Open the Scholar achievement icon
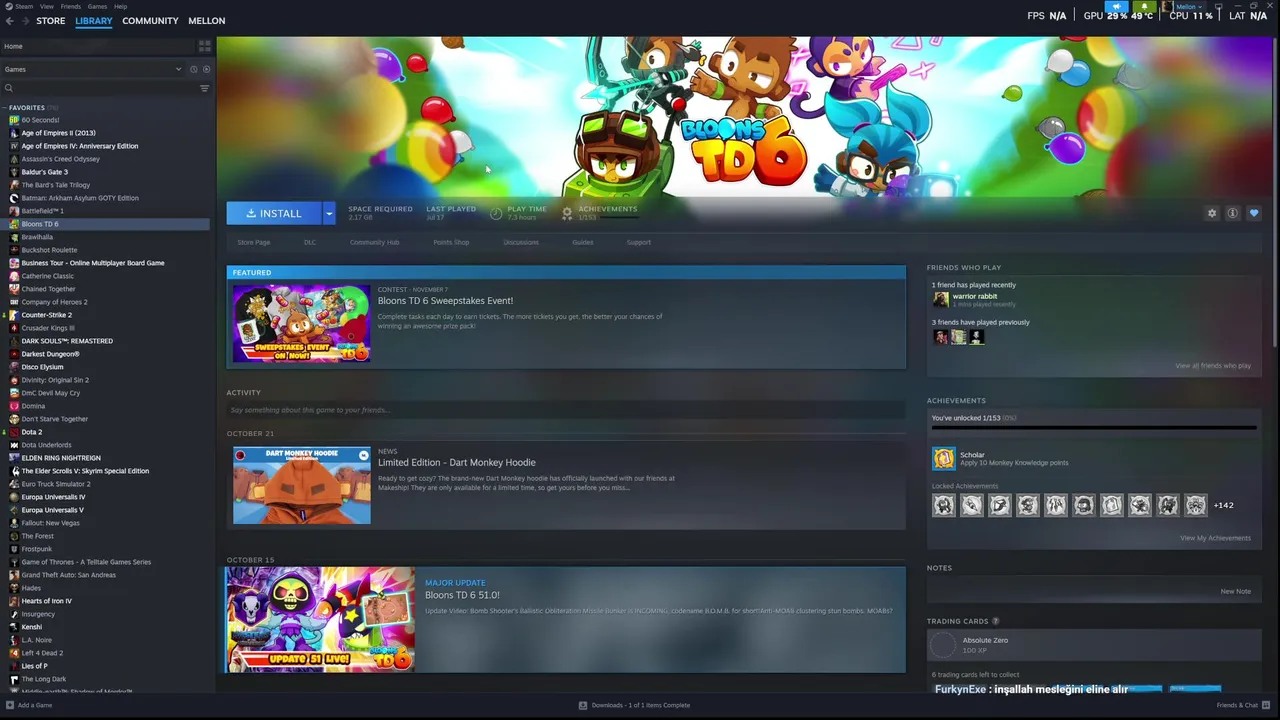 click(x=944, y=459)
